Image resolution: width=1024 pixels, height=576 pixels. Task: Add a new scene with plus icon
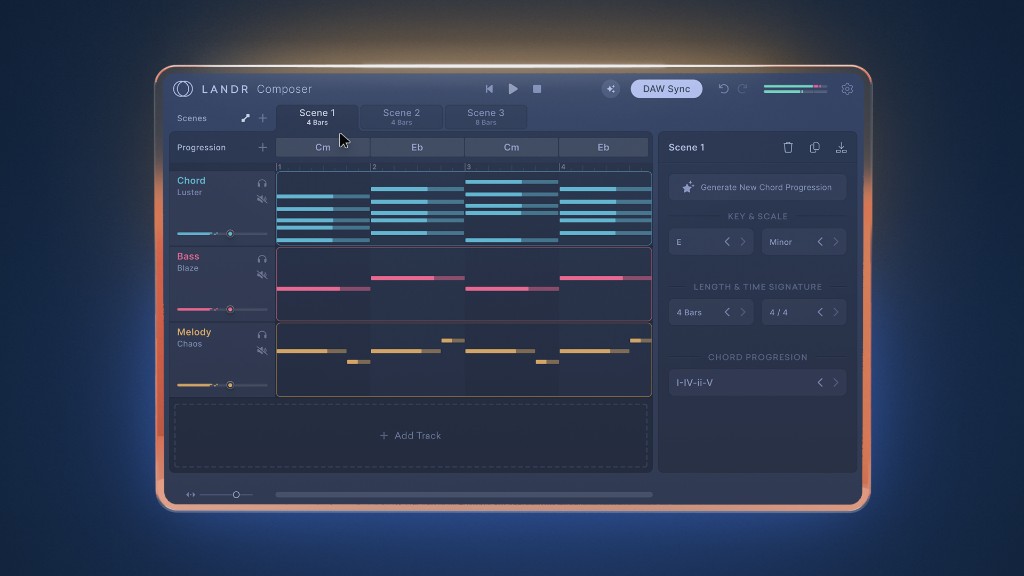point(263,118)
